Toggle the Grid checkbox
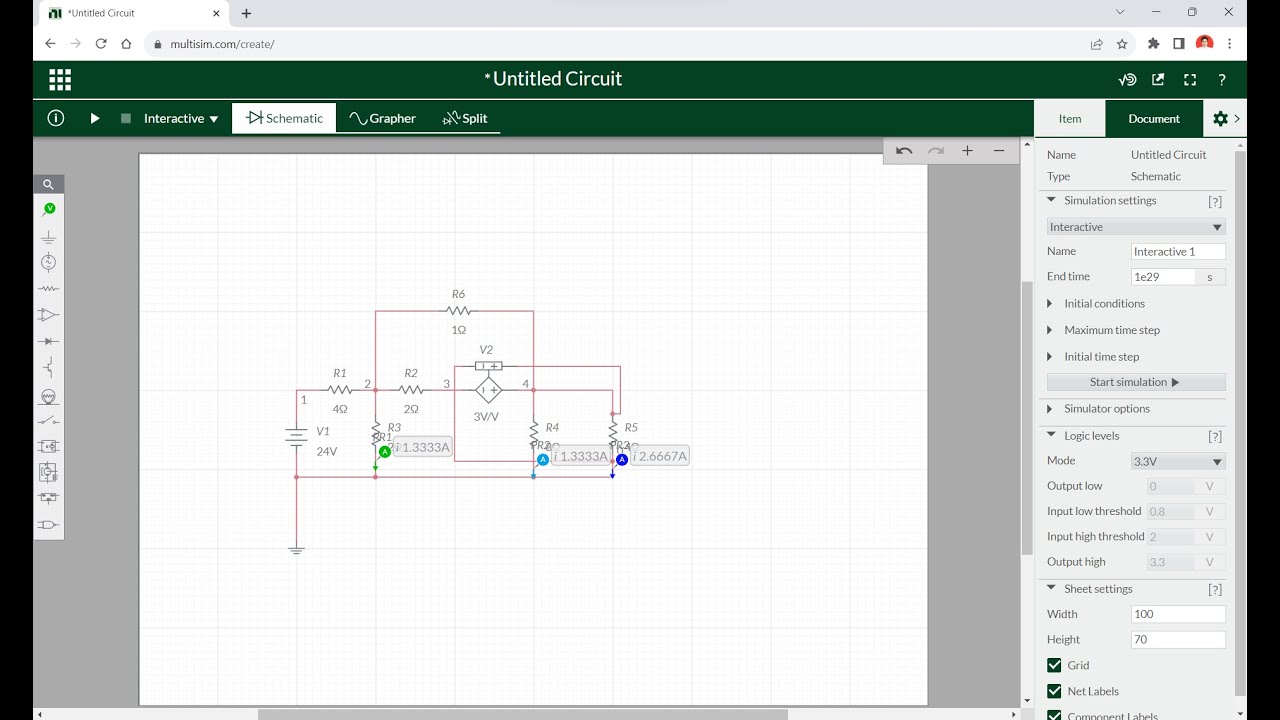 click(x=1054, y=665)
